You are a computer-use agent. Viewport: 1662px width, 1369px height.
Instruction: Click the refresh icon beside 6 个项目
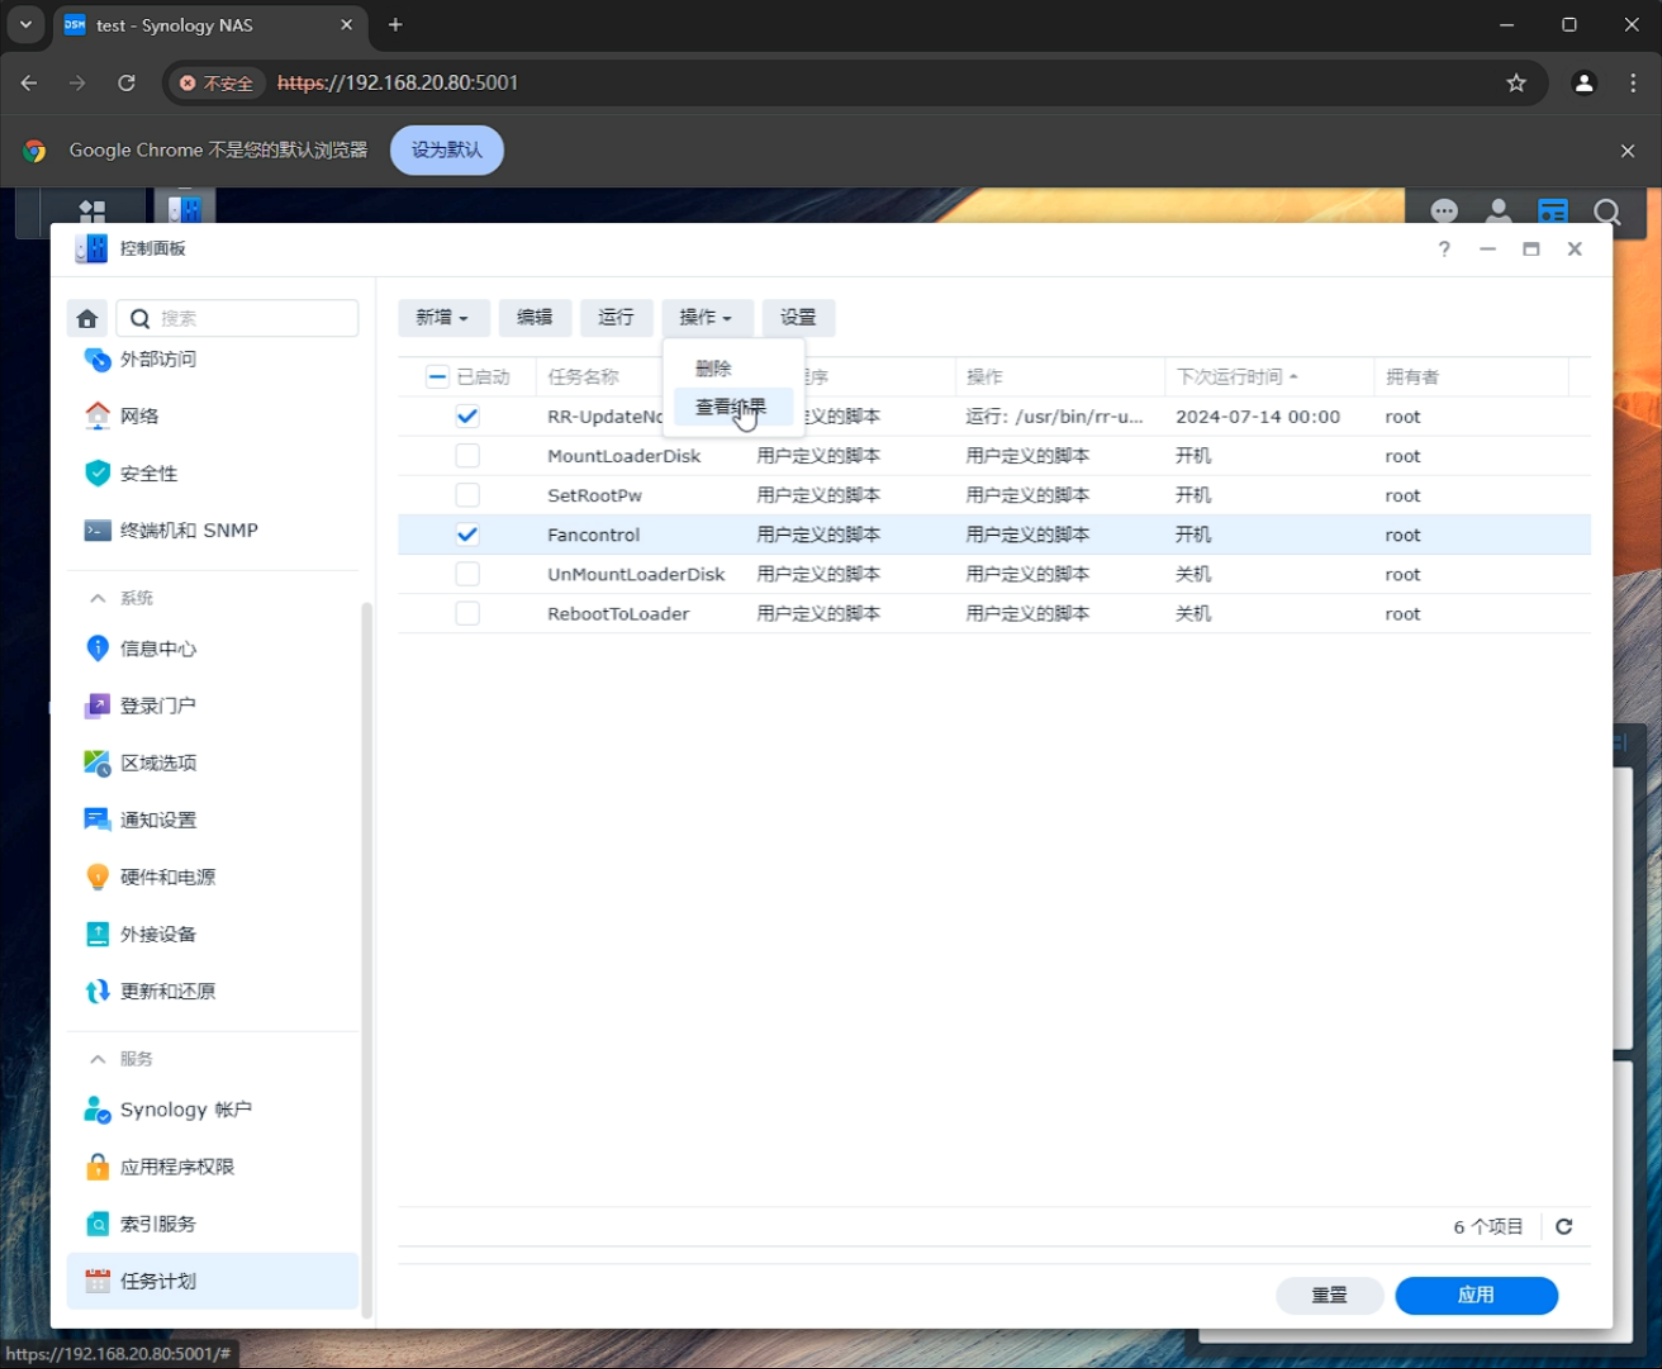pyautogui.click(x=1563, y=1226)
